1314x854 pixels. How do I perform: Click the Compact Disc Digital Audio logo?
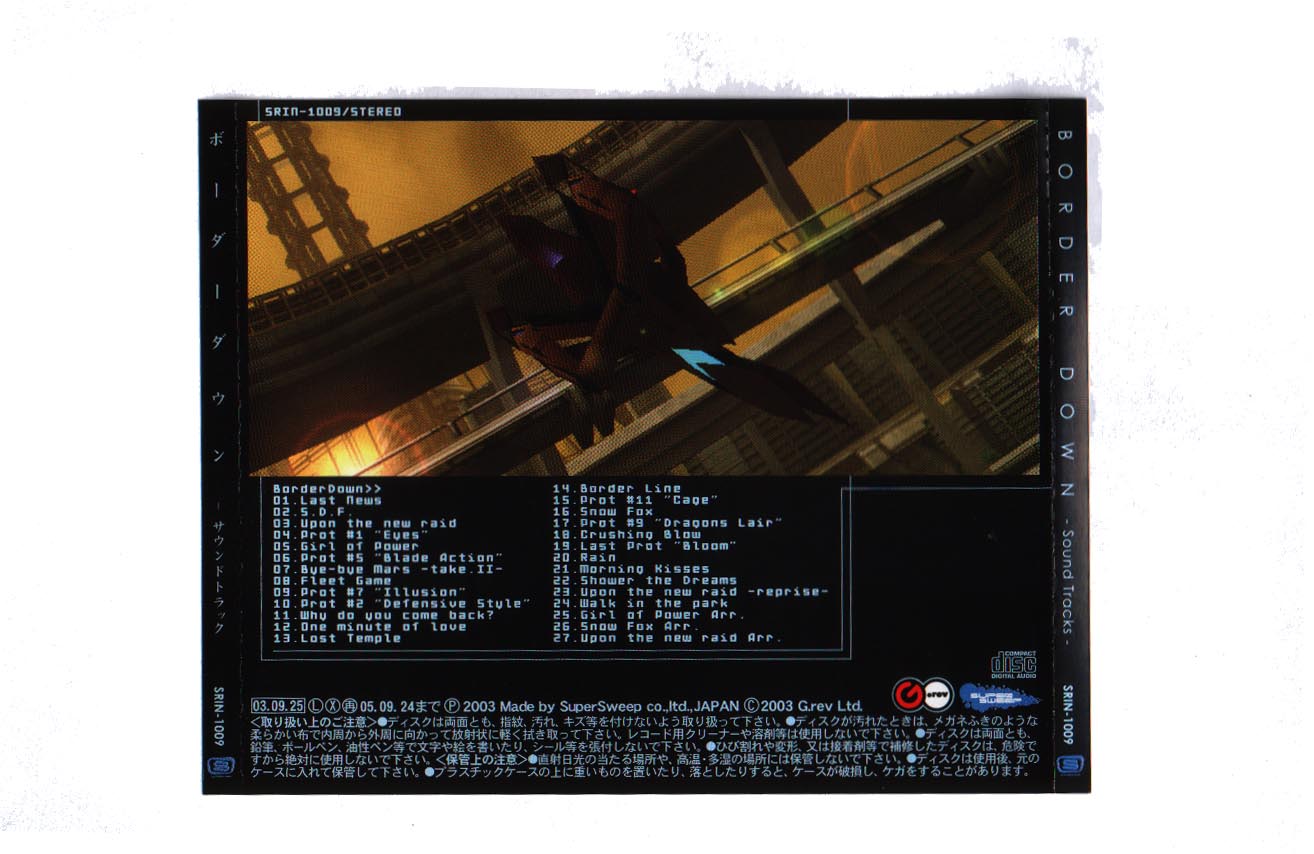pos(1013,664)
